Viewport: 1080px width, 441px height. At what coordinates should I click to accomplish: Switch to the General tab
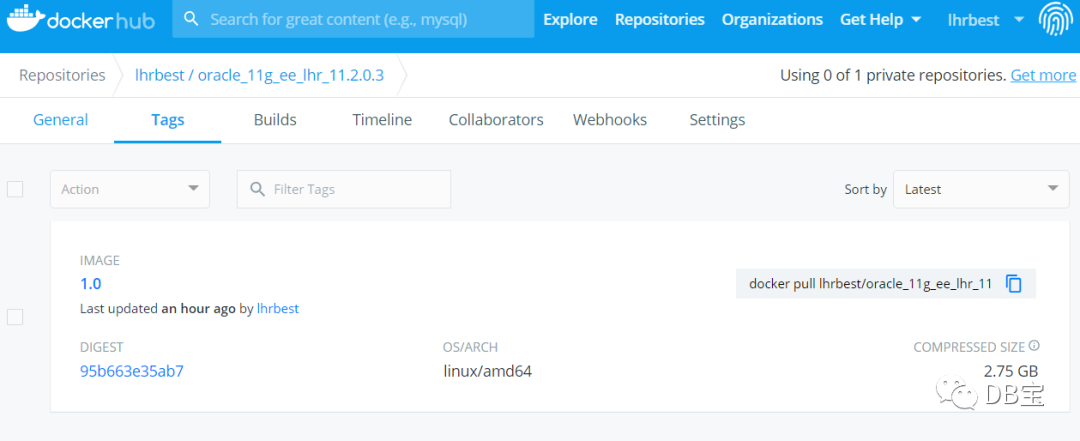click(x=61, y=120)
